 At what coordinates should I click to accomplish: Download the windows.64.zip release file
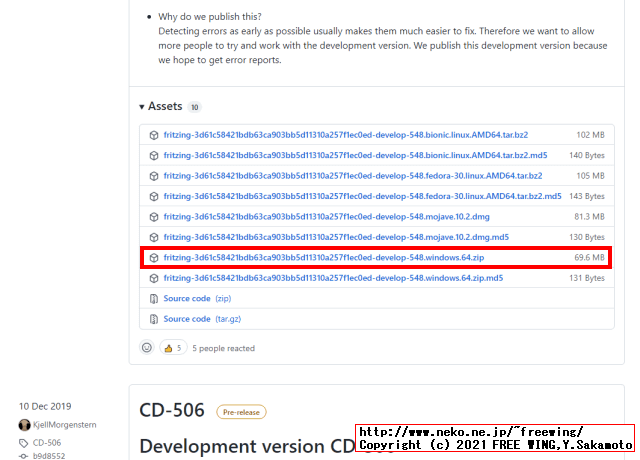324,258
